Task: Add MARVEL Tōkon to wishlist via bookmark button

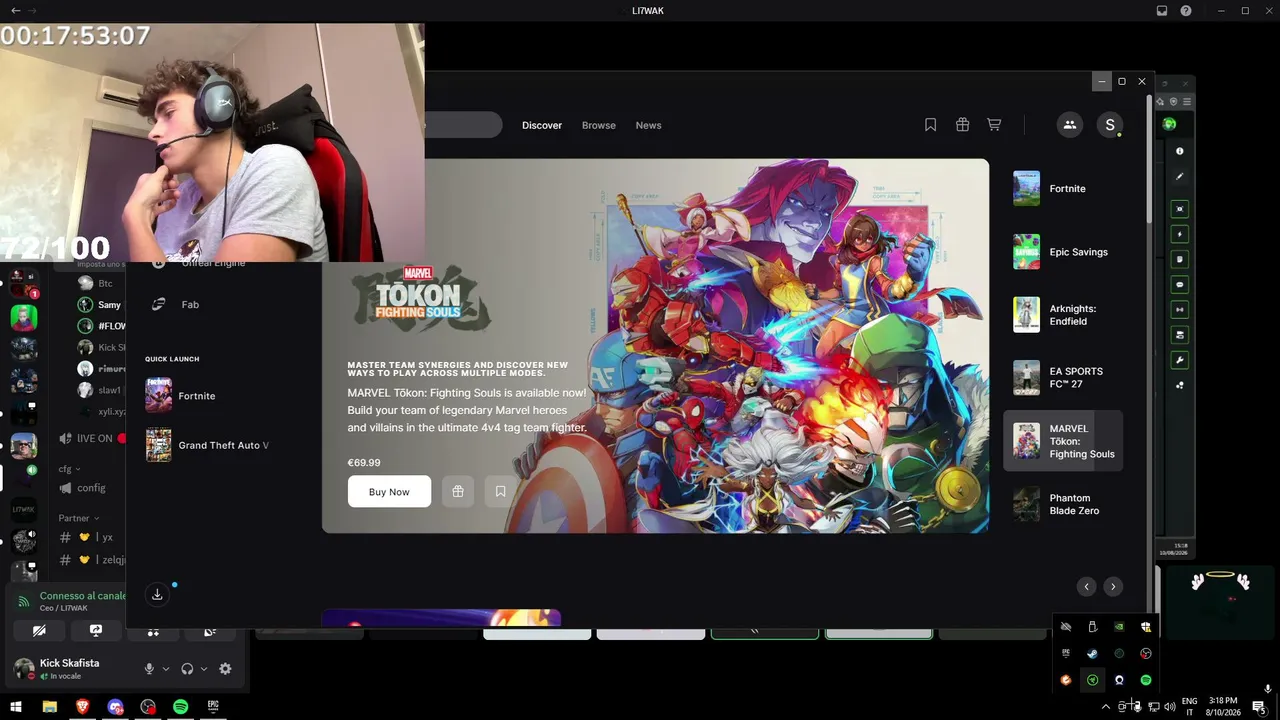Action: click(500, 491)
